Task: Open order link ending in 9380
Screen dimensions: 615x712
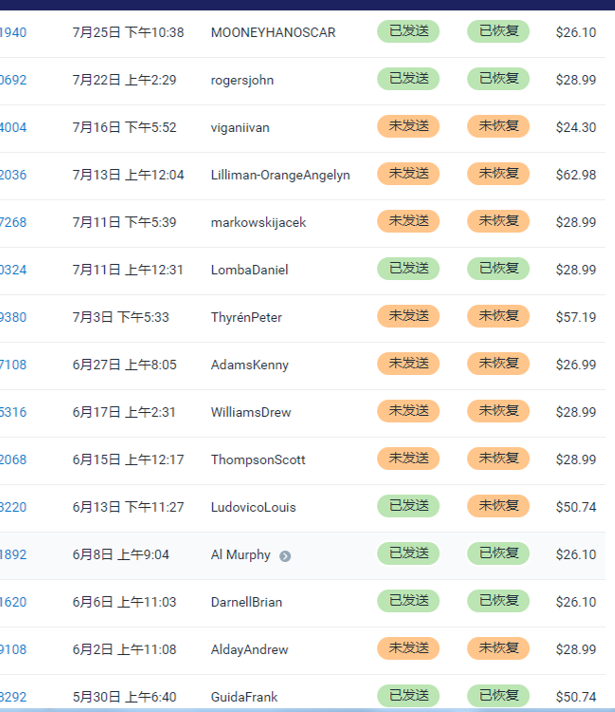Action: pyautogui.click(x=13, y=318)
